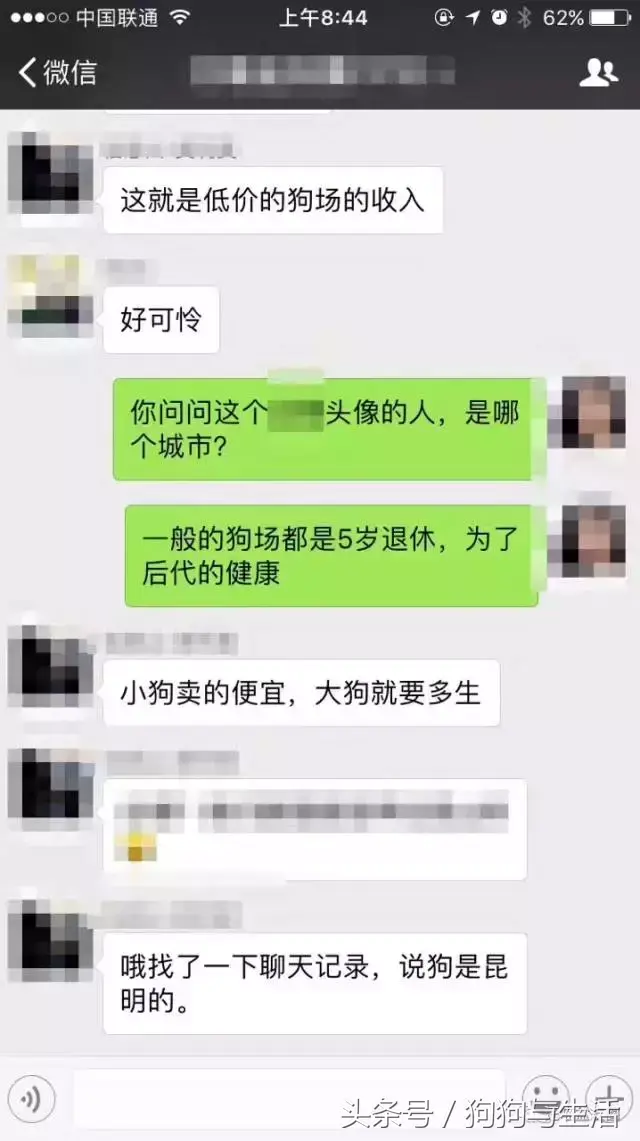Tap avatar beside 说狗是昆明的 message
The width and height of the screenshot is (640, 1141).
pos(51,939)
